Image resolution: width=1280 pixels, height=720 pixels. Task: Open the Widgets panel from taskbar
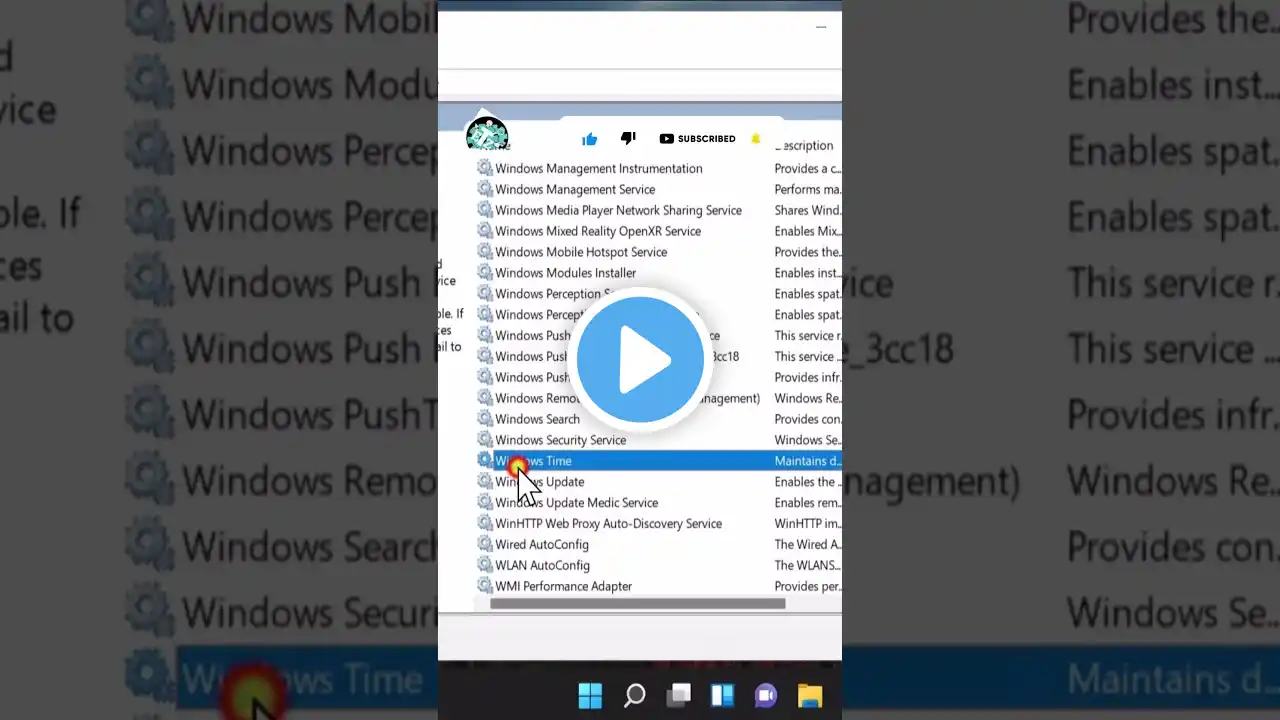click(722, 695)
